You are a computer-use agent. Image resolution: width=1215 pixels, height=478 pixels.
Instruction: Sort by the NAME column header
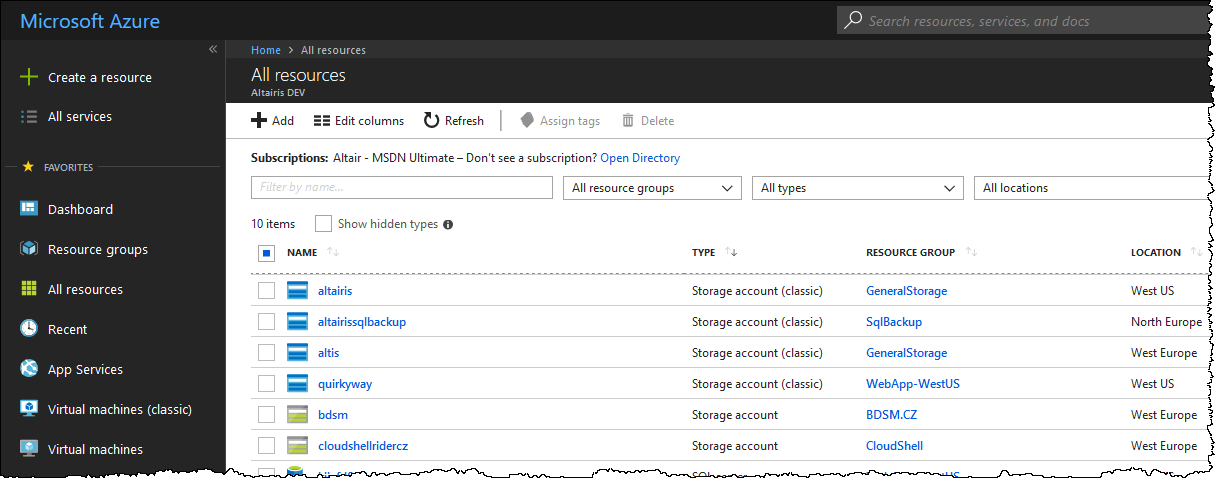tap(302, 253)
